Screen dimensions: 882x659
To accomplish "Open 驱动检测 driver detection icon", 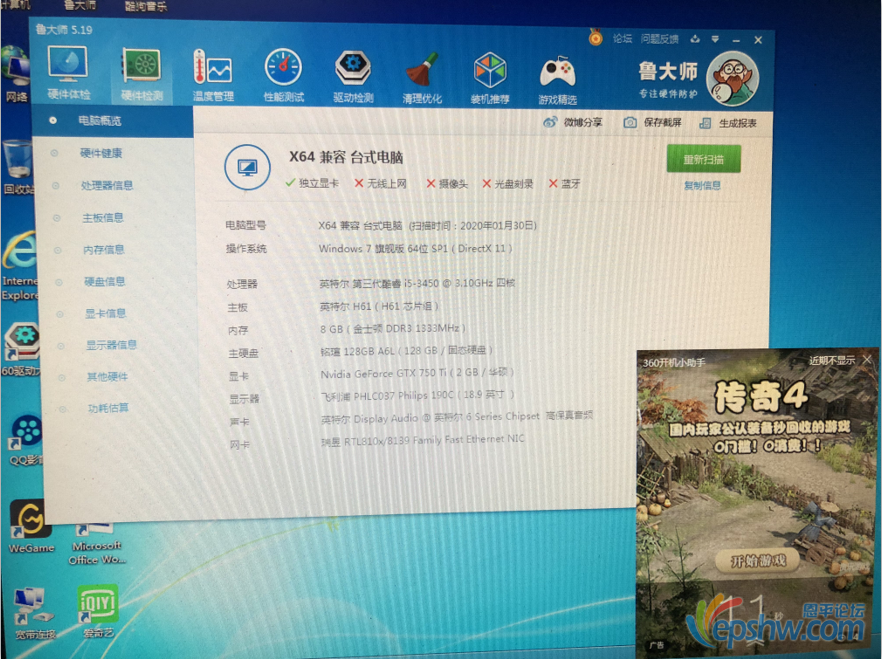I will [x=353, y=77].
